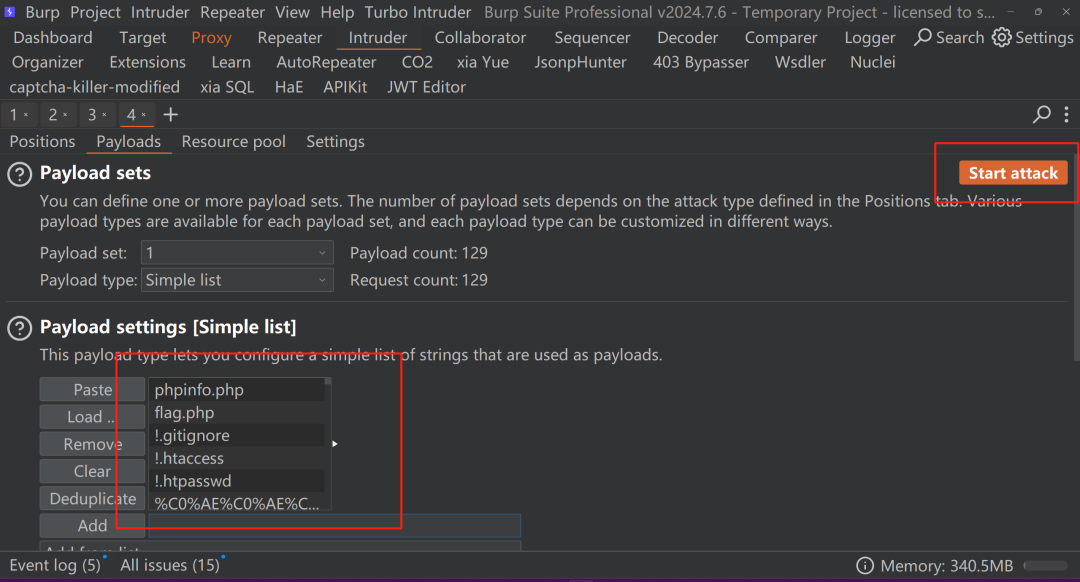This screenshot has width=1080, height=582.
Task: Select the flag.php payload entry
Action: [237, 413]
